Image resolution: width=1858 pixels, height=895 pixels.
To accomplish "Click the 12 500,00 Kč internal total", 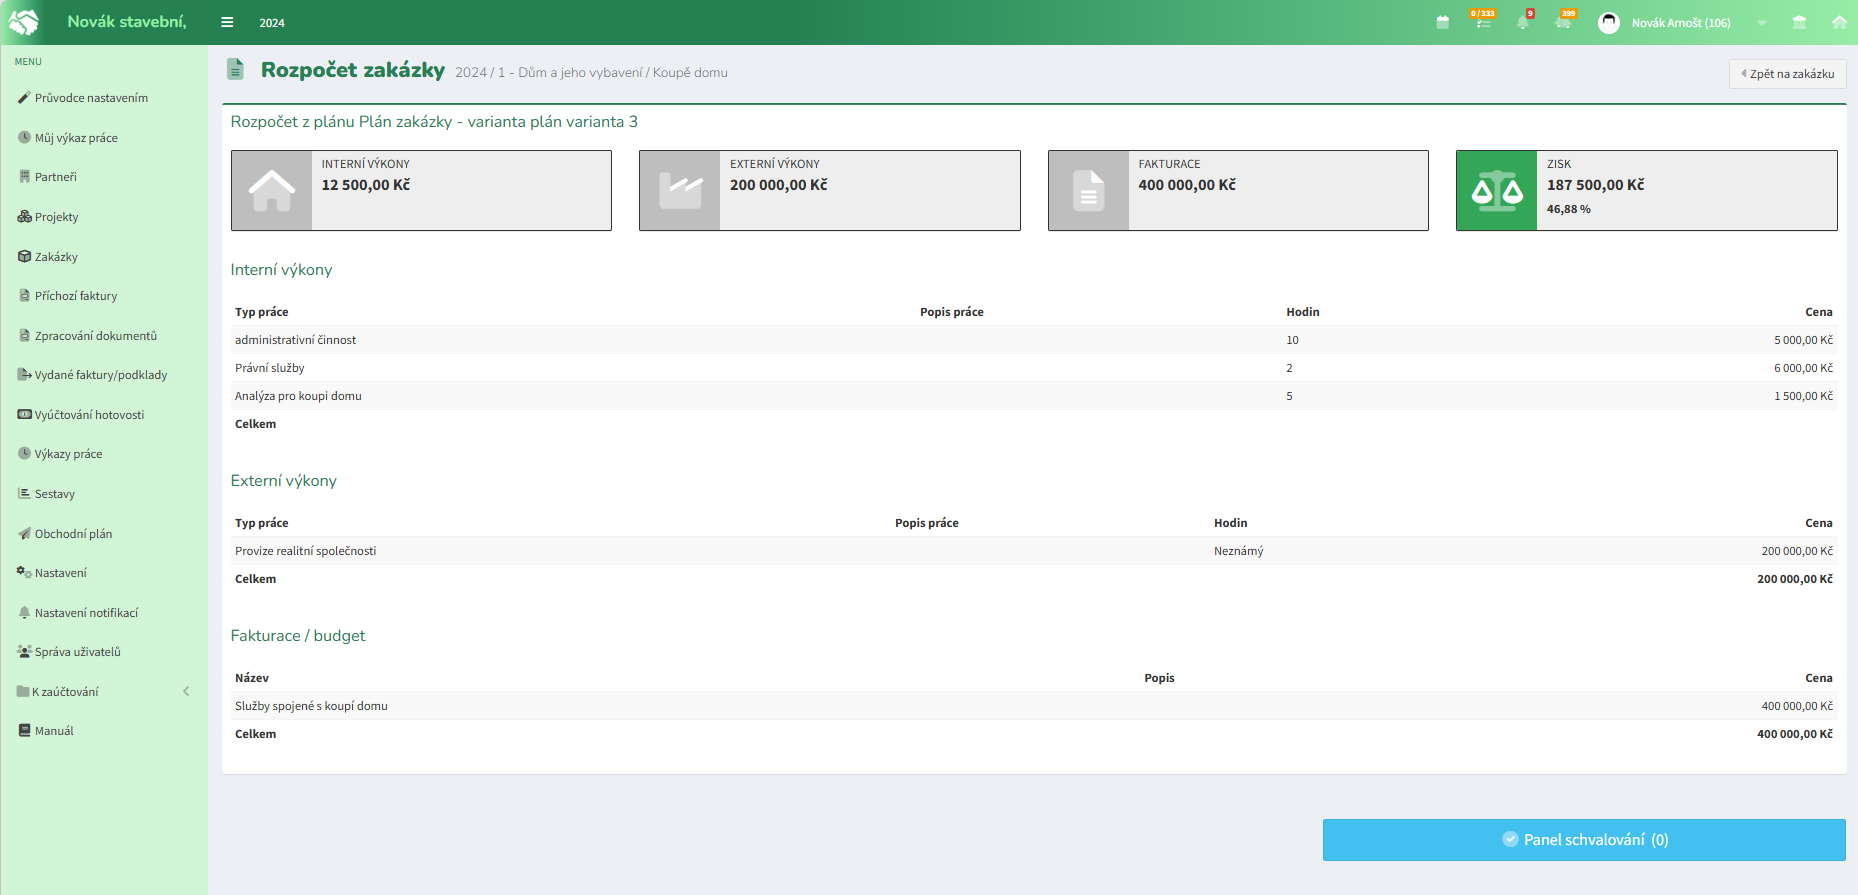I will point(366,185).
